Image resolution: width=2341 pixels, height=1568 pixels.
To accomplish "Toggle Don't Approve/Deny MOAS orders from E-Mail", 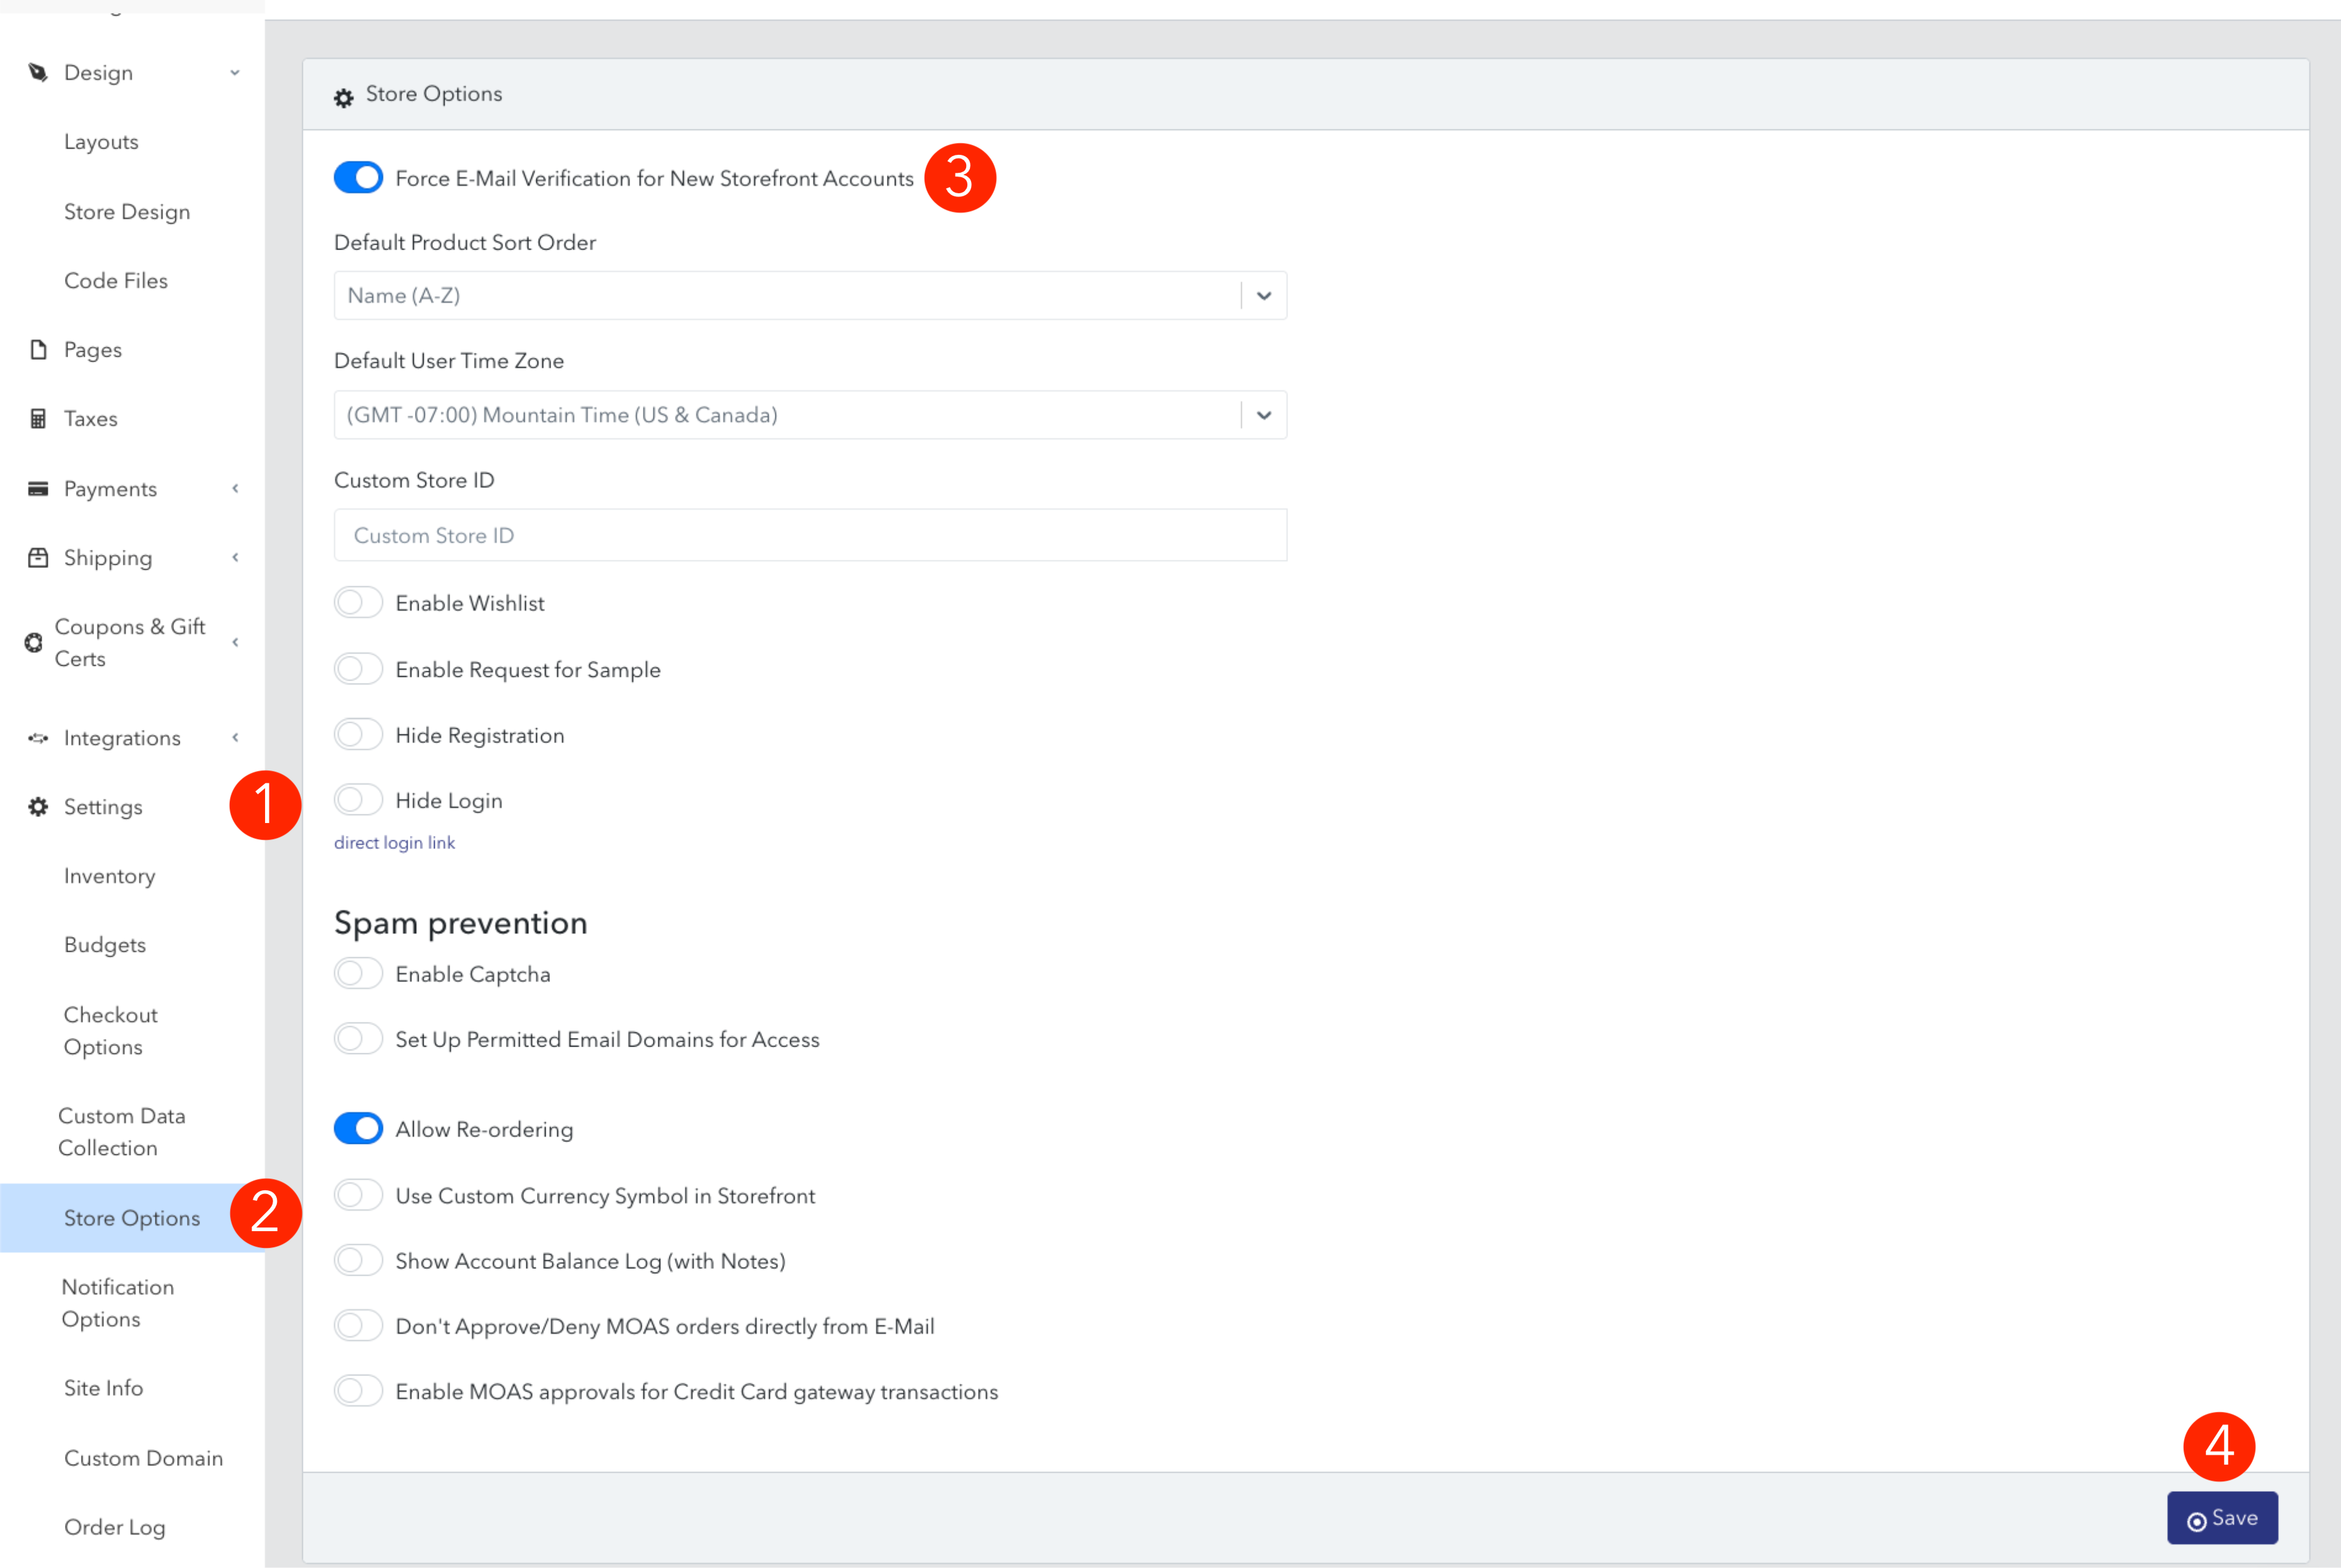I will tap(358, 1325).
